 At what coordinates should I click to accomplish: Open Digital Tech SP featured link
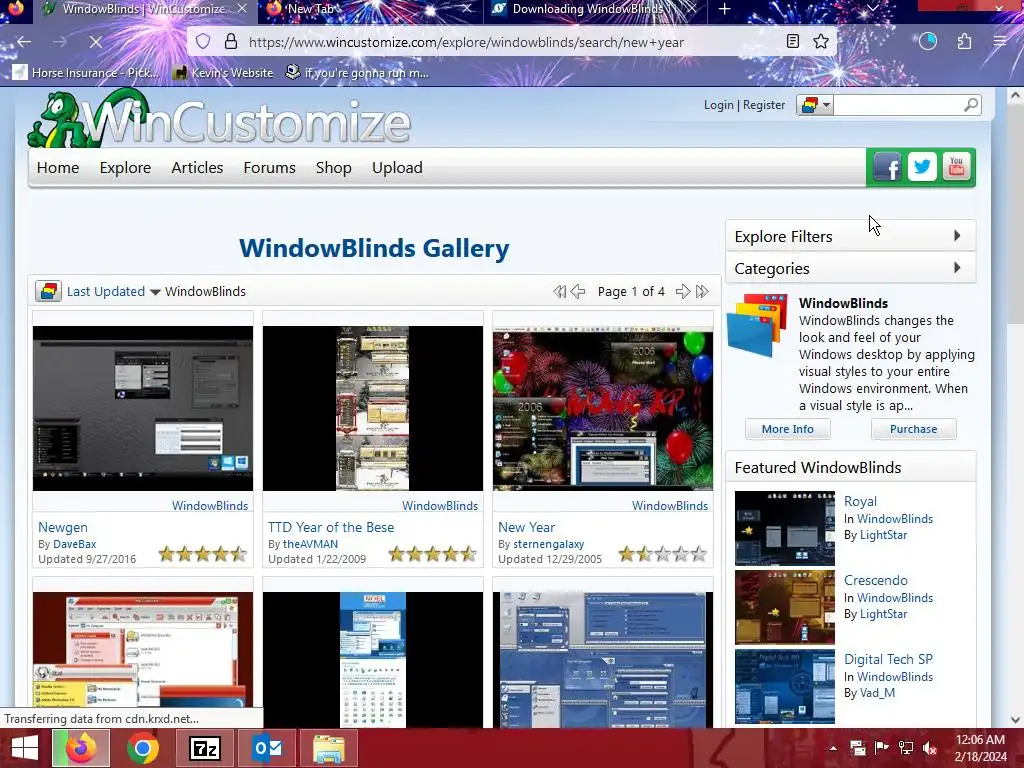pyautogui.click(x=888, y=660)
